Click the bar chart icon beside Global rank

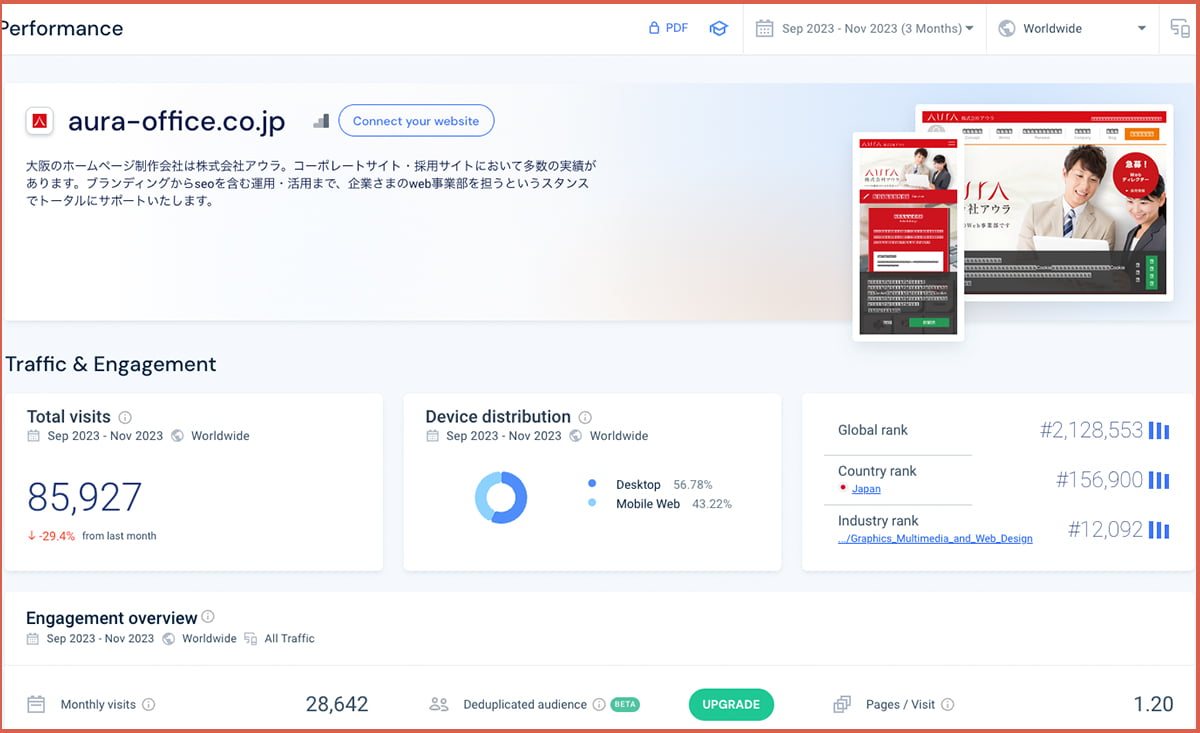(x=1159, y=431)
